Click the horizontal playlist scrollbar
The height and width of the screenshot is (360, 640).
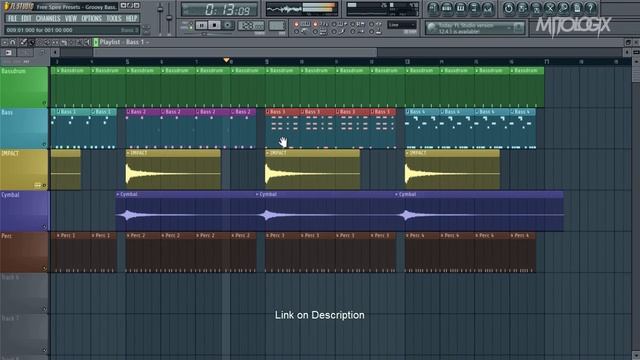tap(235, 52)
